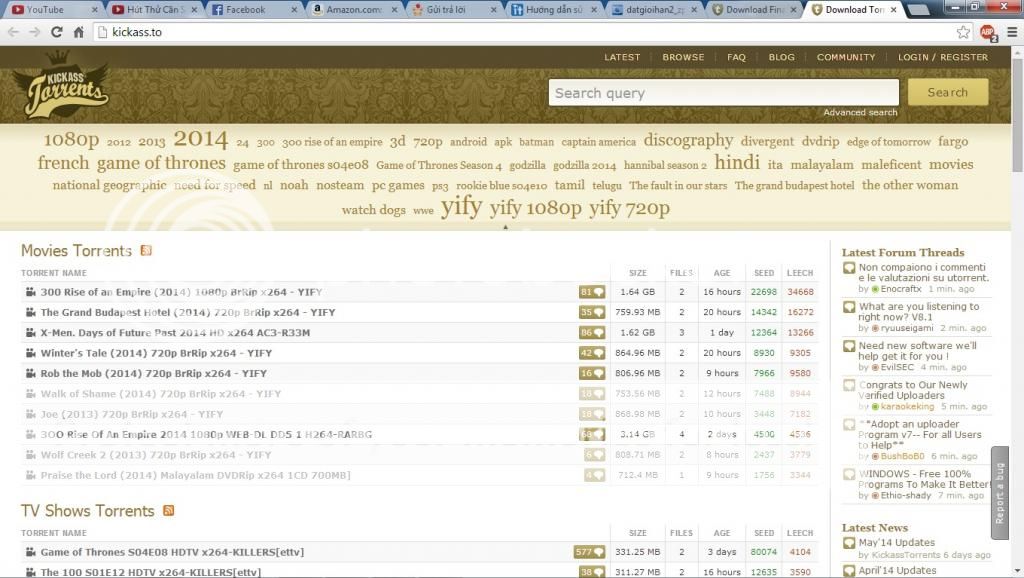The image size is (1024, 578).
Task: Reload the page with the refresh icon
Action: [57, 32]
